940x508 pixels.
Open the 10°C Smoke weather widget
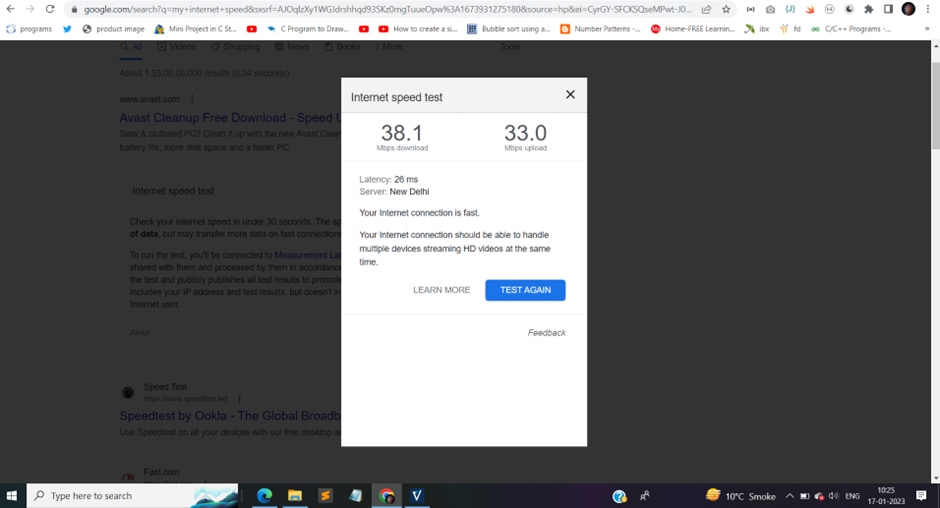741,495
